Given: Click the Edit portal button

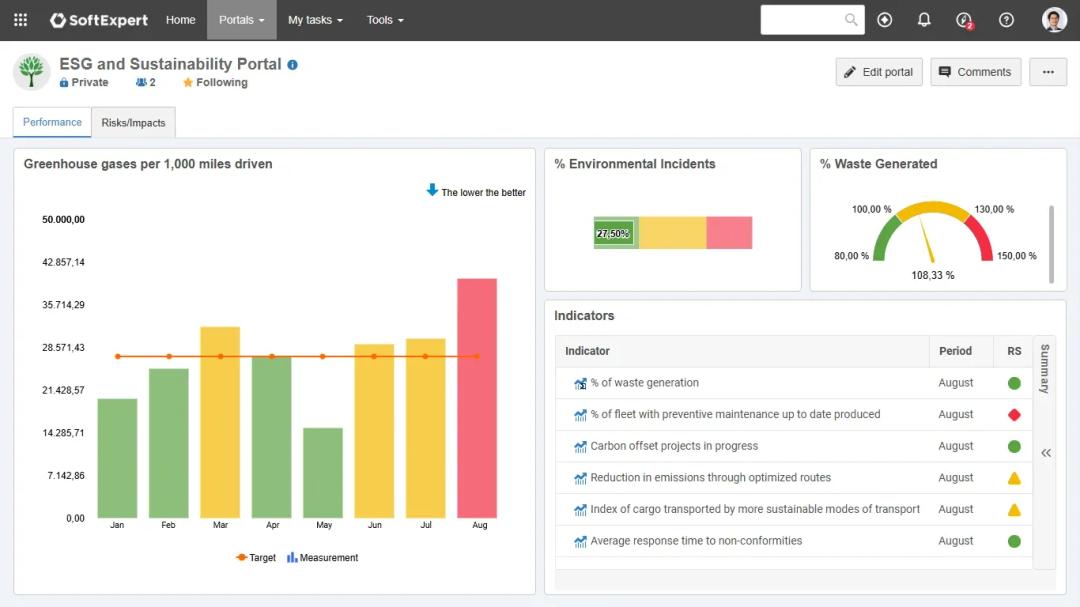Looking at the screenshot, I should (x=879, y=72).
